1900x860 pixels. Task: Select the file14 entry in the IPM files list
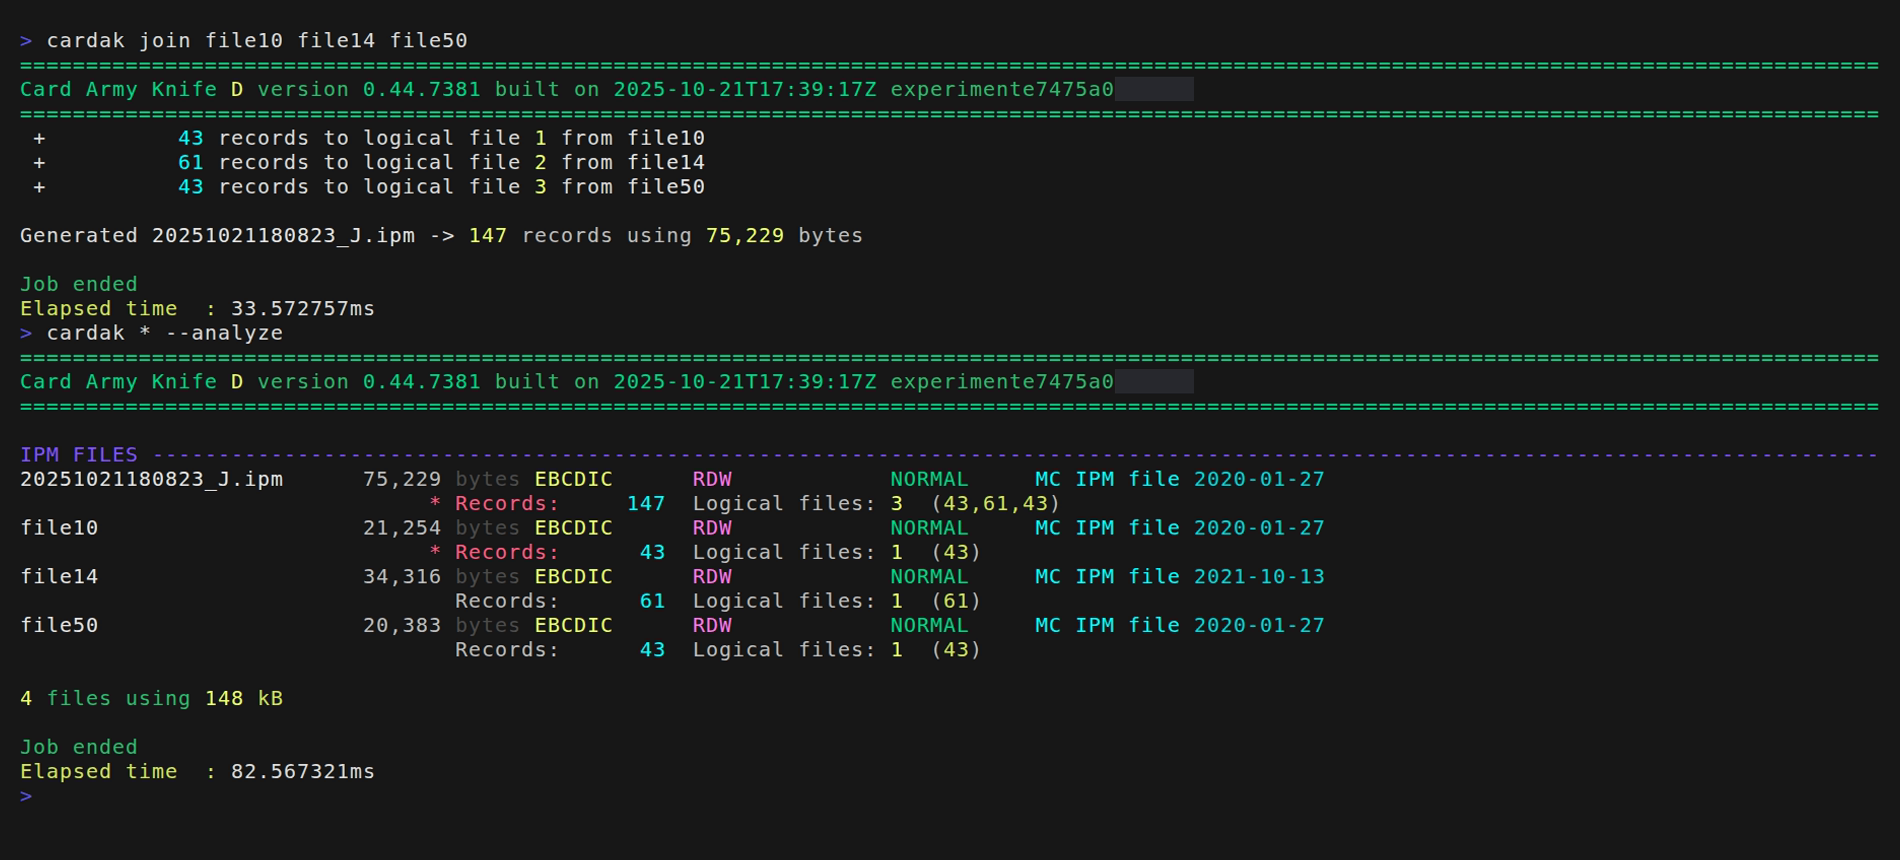click(x=59, y=577)
